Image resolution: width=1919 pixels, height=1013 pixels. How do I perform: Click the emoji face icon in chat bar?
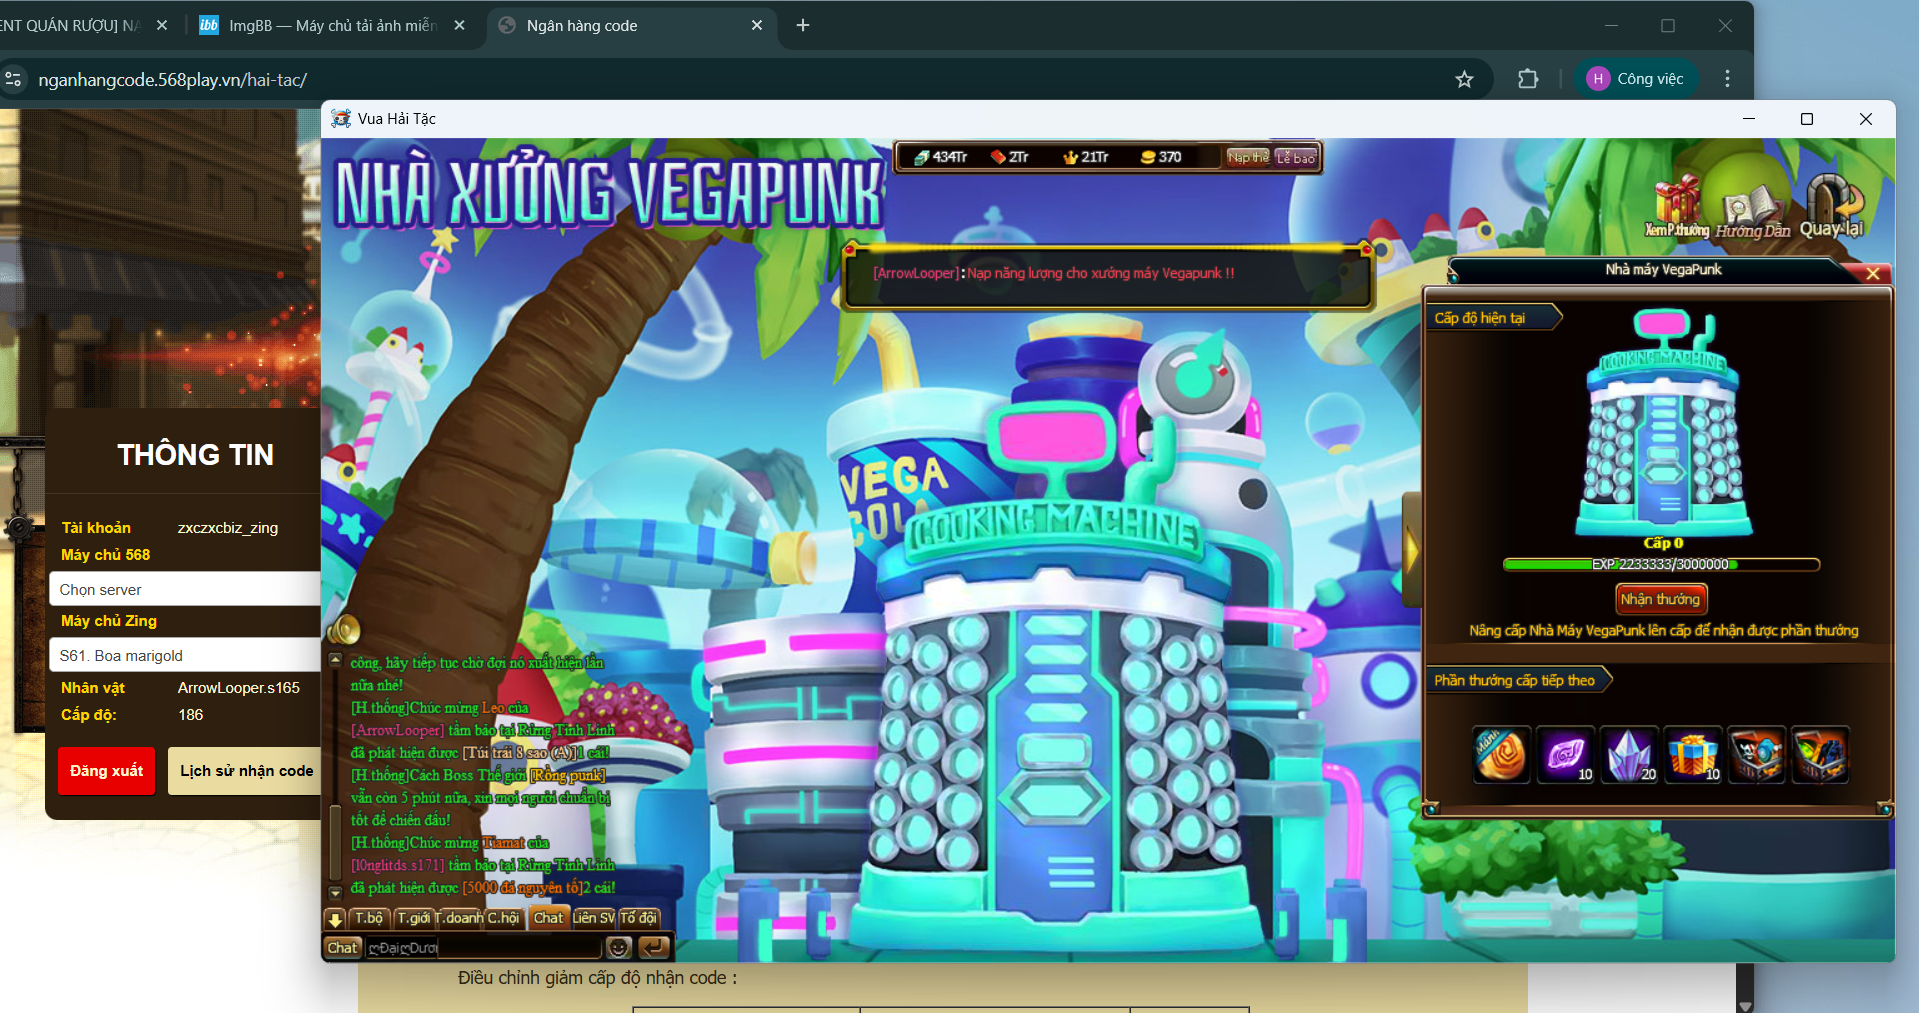[x=619, y=947]
